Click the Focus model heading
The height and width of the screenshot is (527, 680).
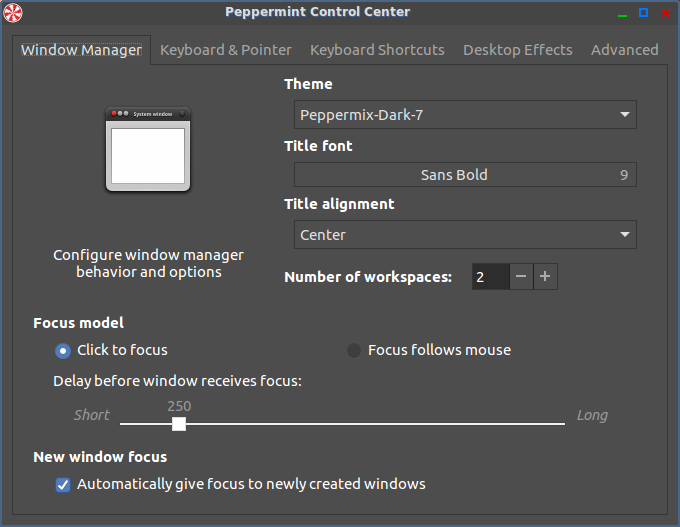(x=78, y=323)
